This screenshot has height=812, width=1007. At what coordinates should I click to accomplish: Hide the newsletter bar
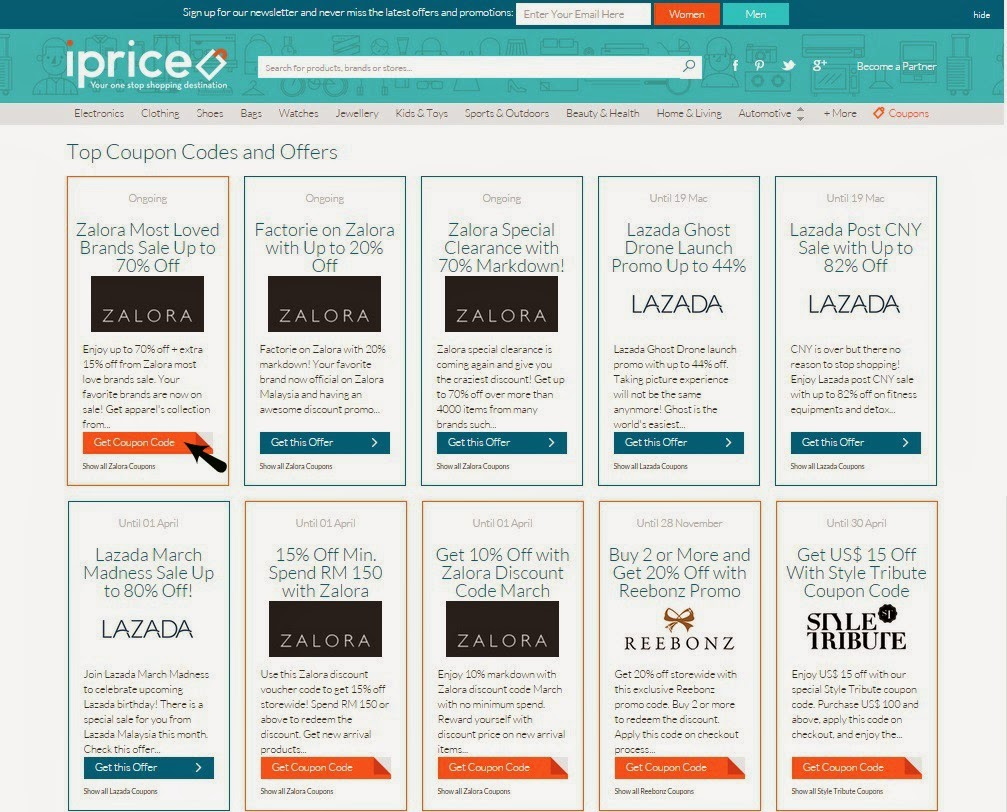[x=981, y=15]
